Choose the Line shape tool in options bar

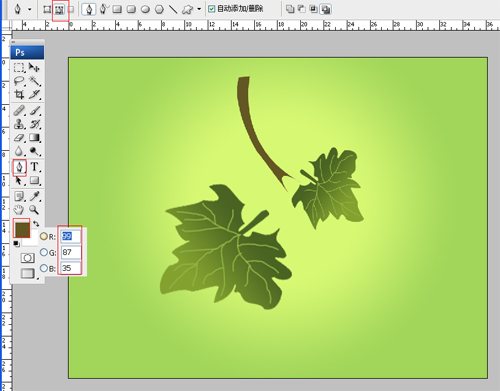[173, 9]
